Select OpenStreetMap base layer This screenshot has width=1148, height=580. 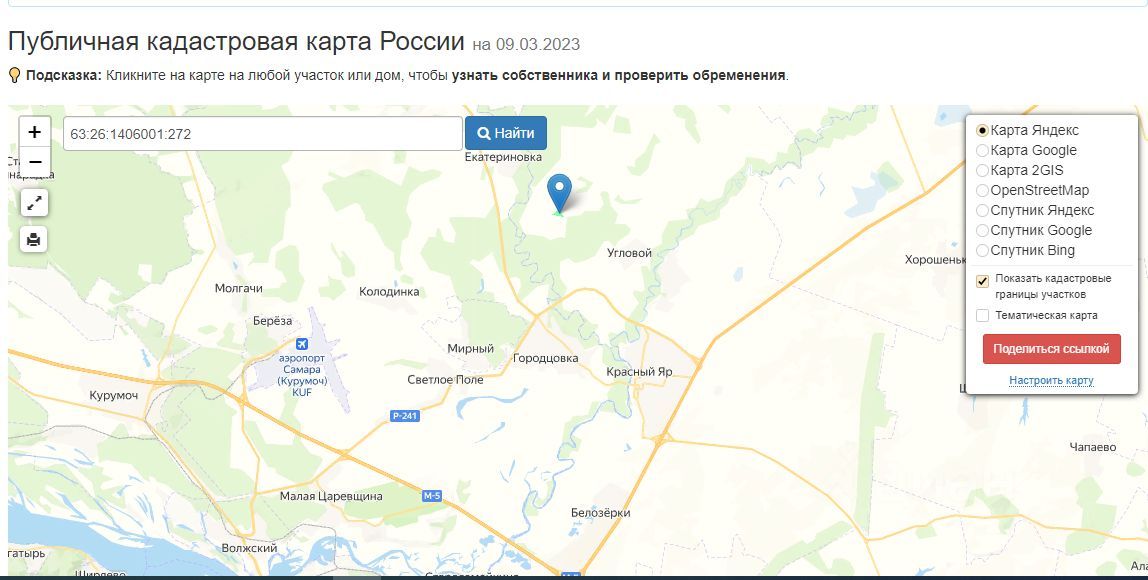tap(983, 190)
